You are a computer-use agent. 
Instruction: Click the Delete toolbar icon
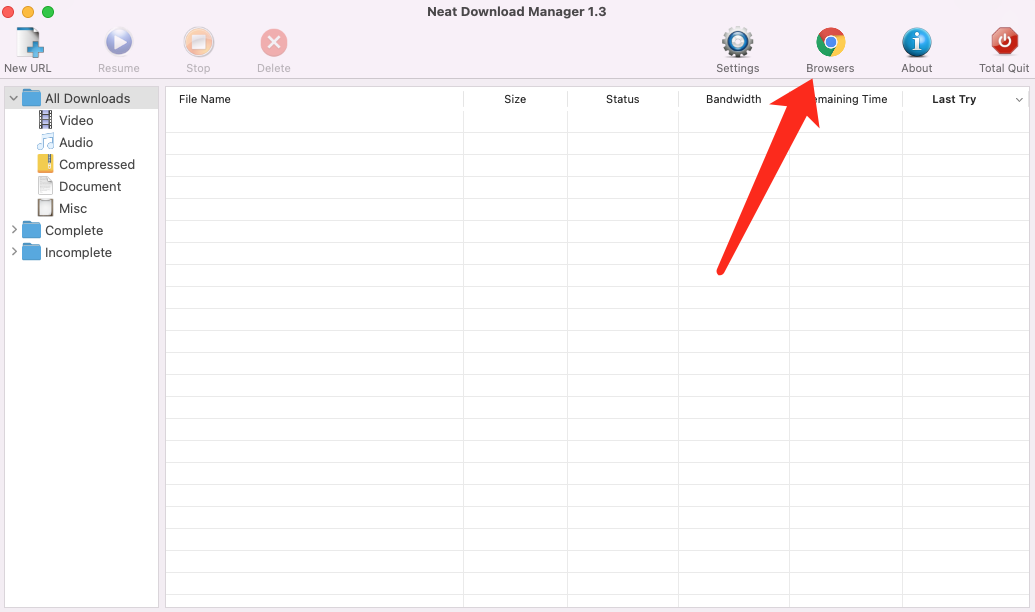(273, 43)
